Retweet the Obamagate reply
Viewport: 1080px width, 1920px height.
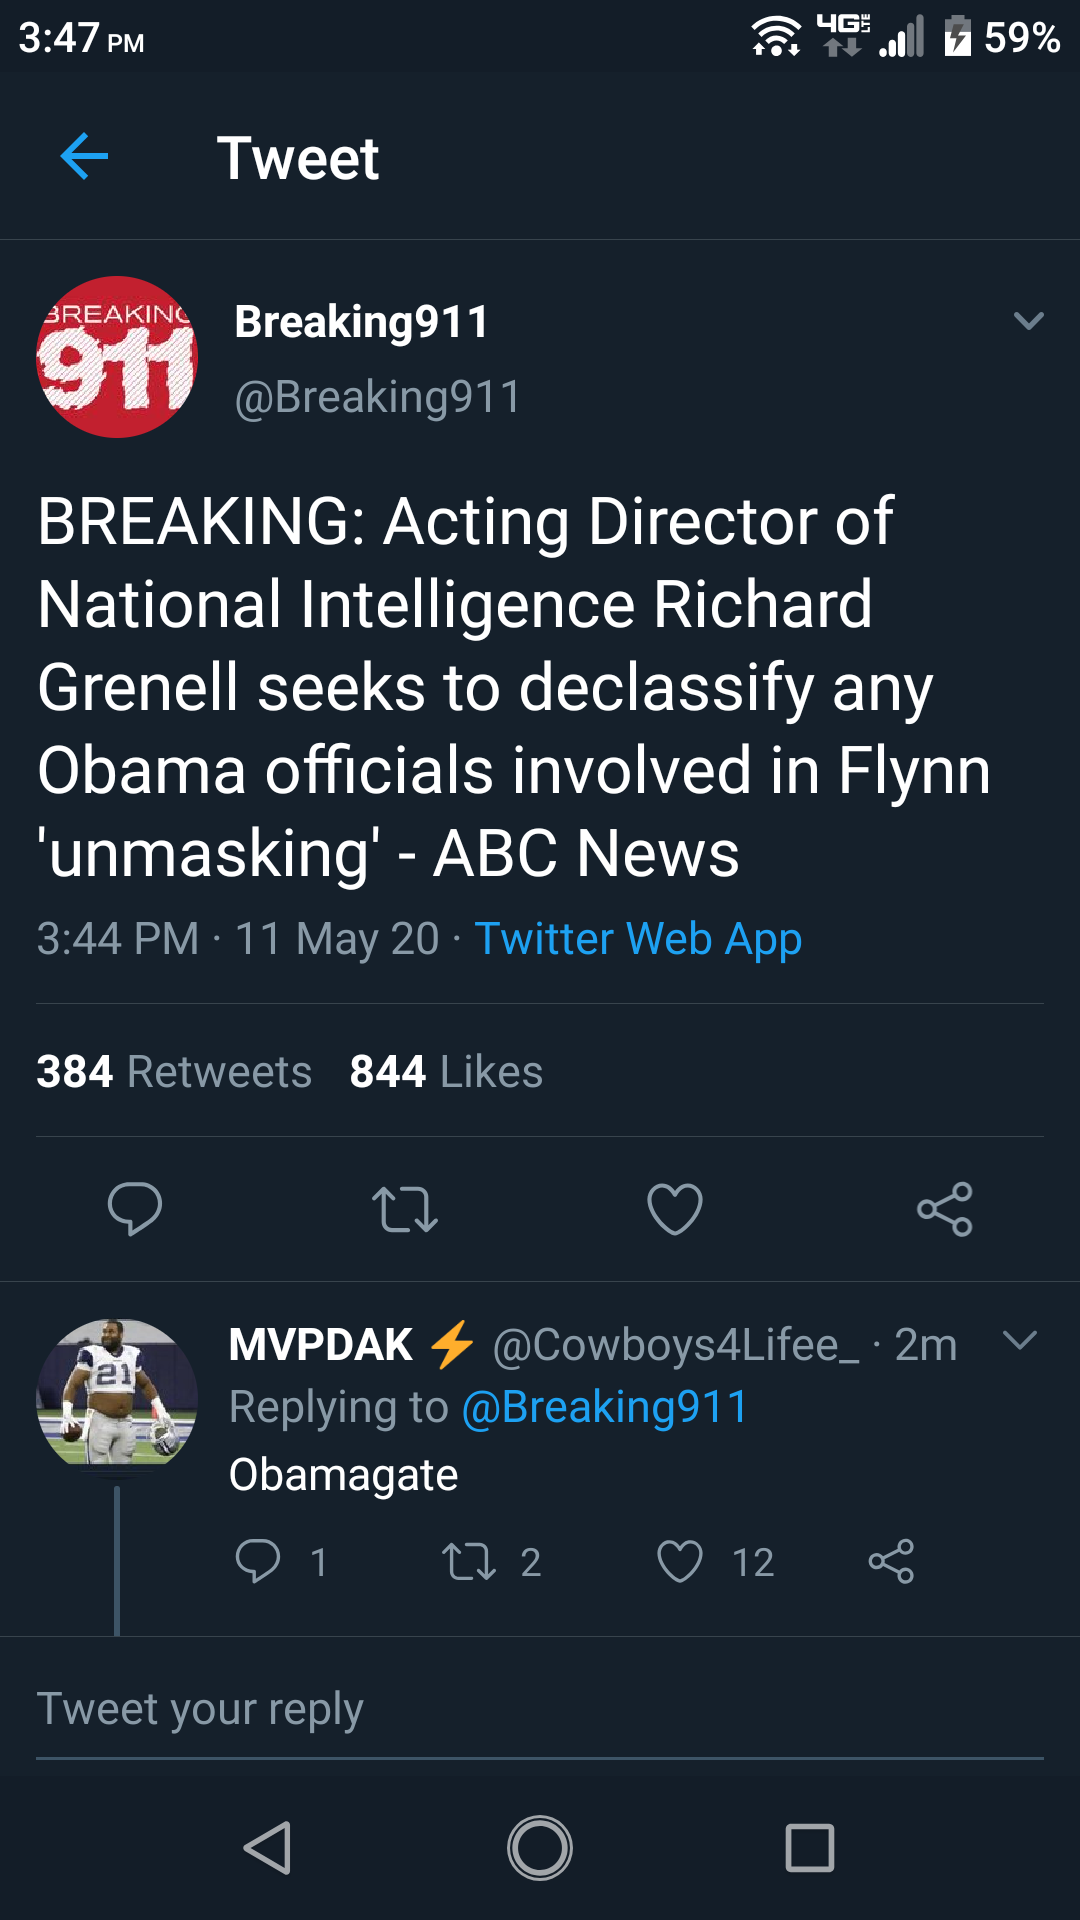[x=469, y=1561]
